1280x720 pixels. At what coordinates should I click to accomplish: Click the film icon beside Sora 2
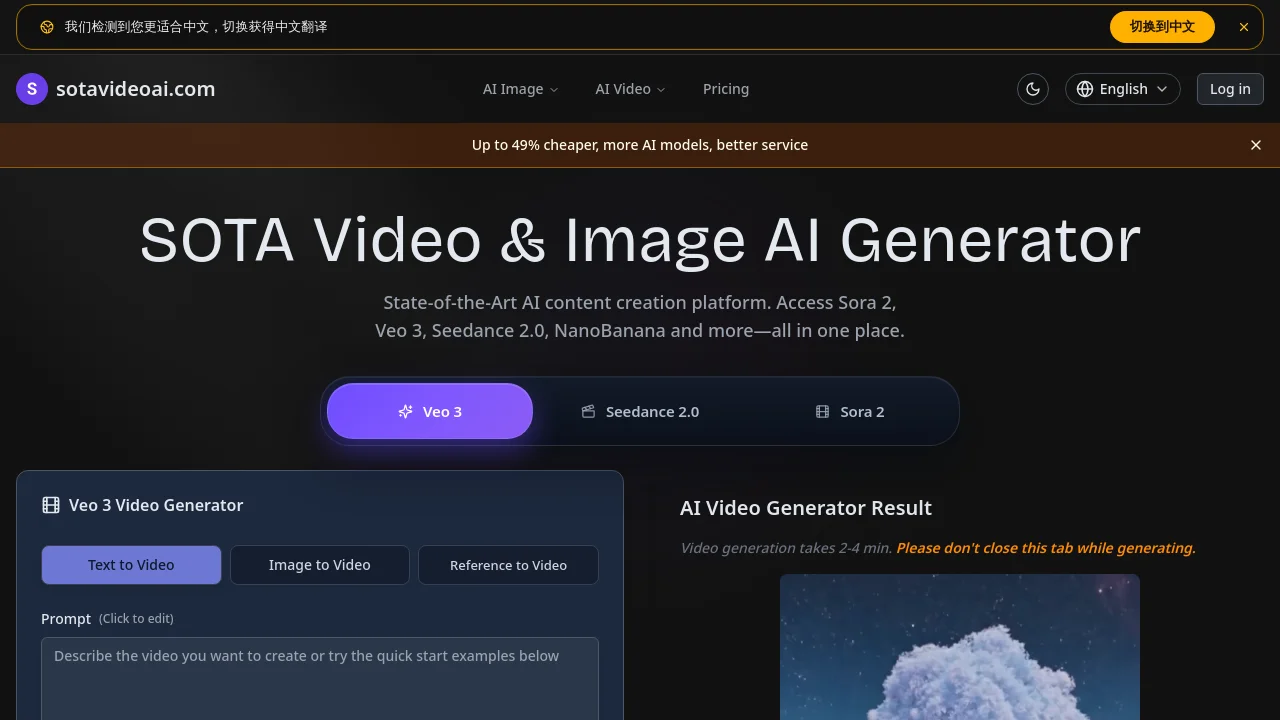(822, 411)
